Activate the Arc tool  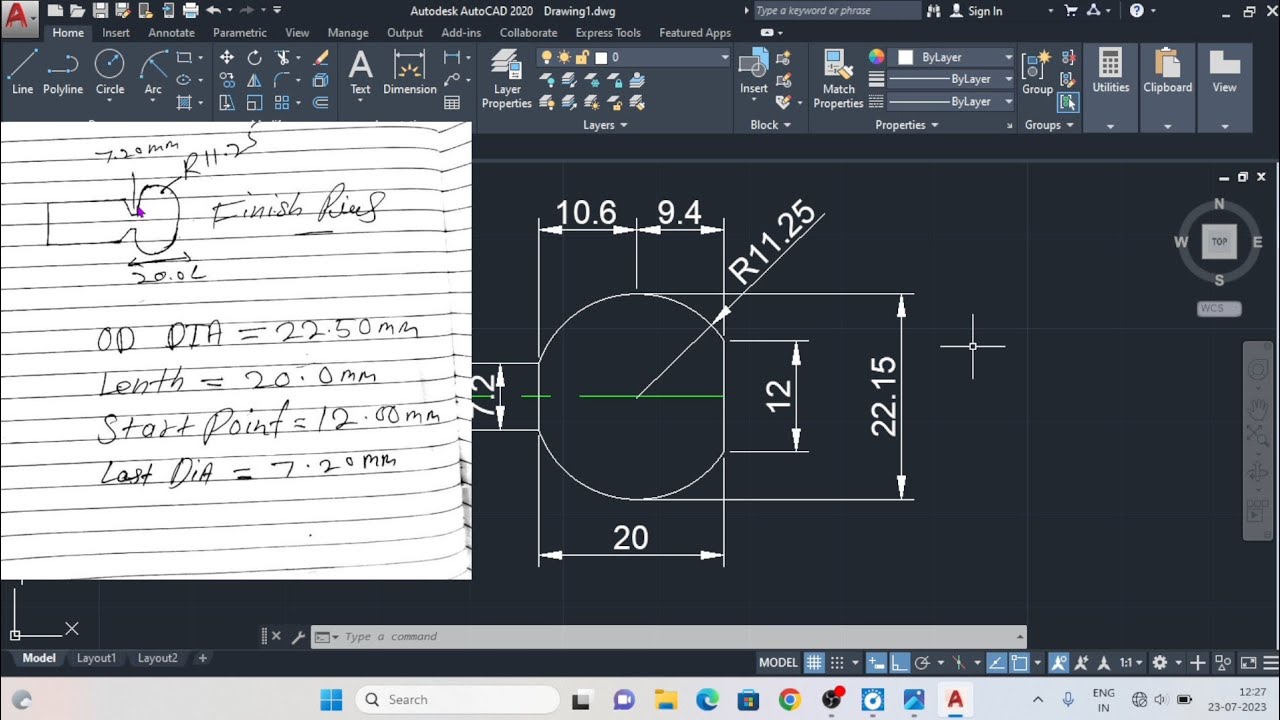153,72
